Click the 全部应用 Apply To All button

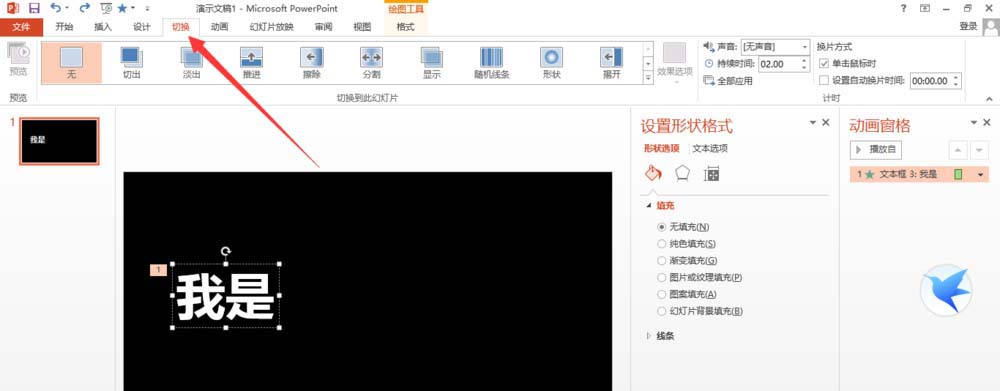(x=728, y=80)
